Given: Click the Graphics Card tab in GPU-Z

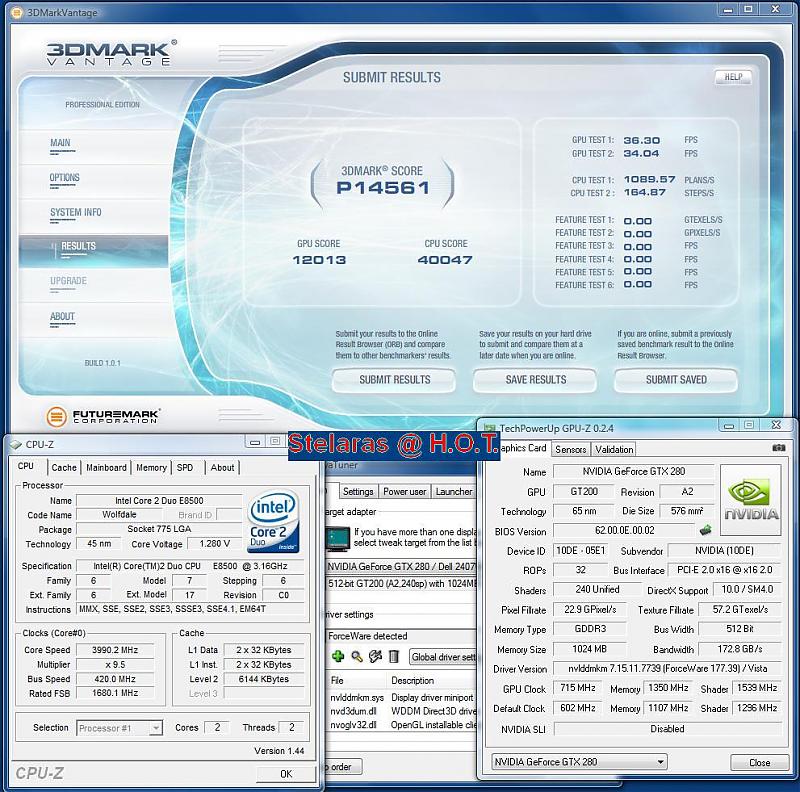Looking at the screenshot, I should [520, 448].
